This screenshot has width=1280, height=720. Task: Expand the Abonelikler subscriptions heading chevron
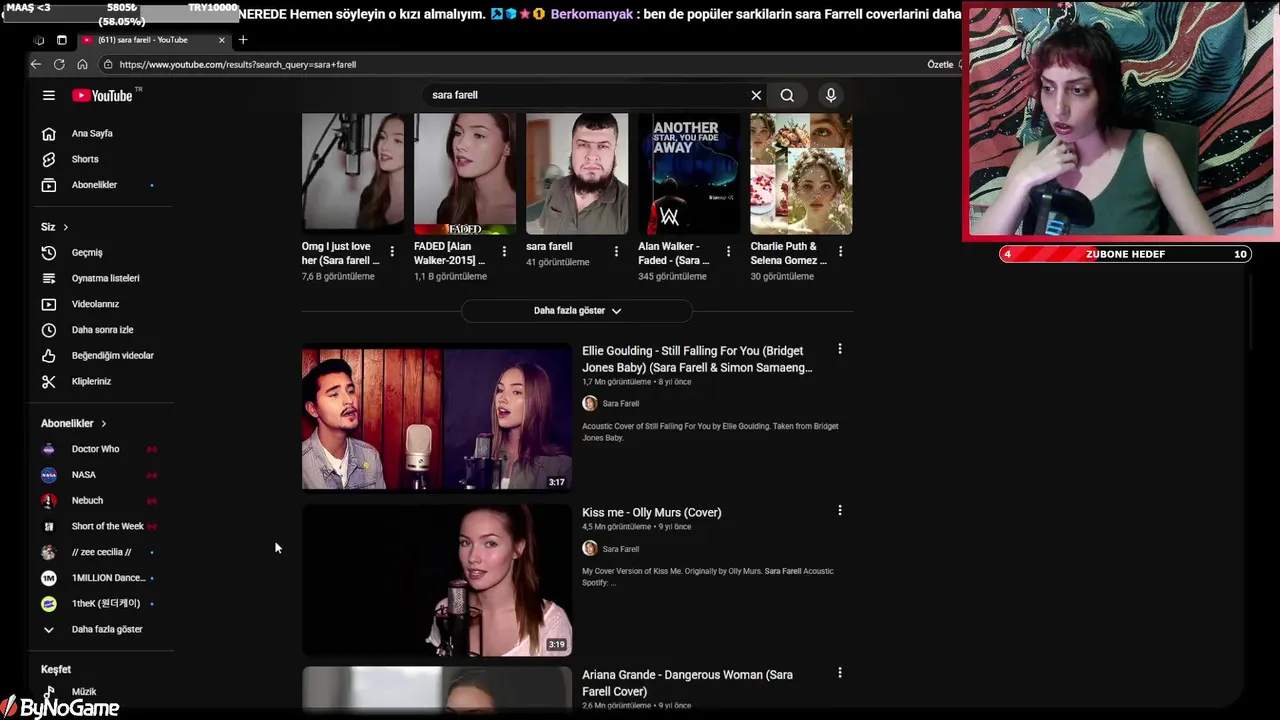pos(103,424)
